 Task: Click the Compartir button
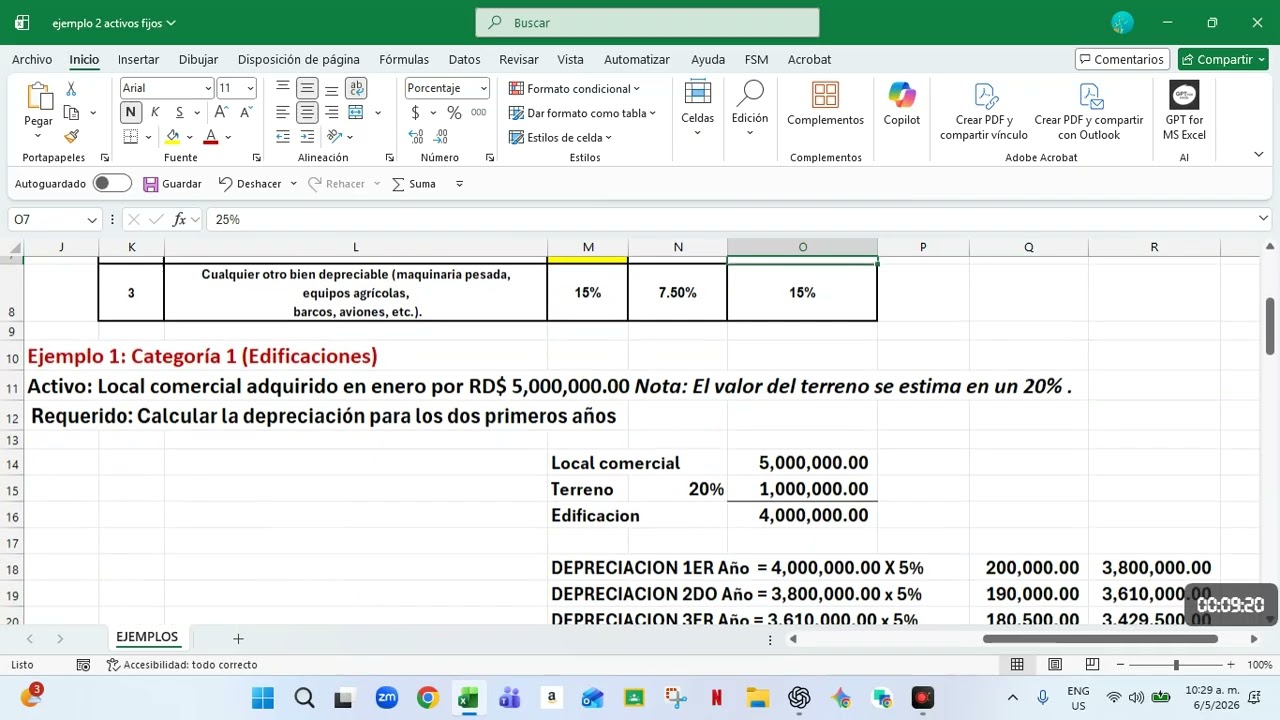1223,59
